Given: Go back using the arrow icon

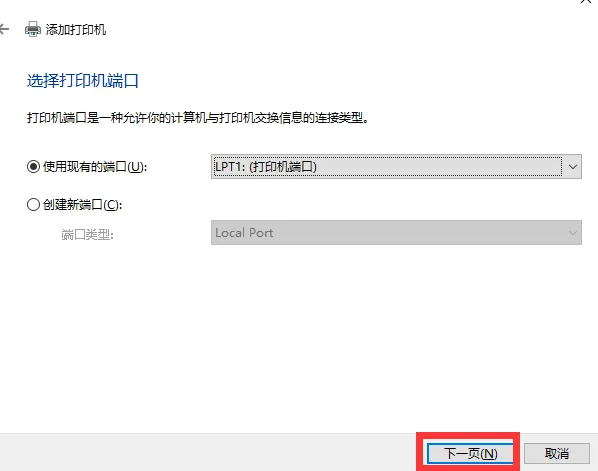Looking at the screenshot, I should pos(4,29).
